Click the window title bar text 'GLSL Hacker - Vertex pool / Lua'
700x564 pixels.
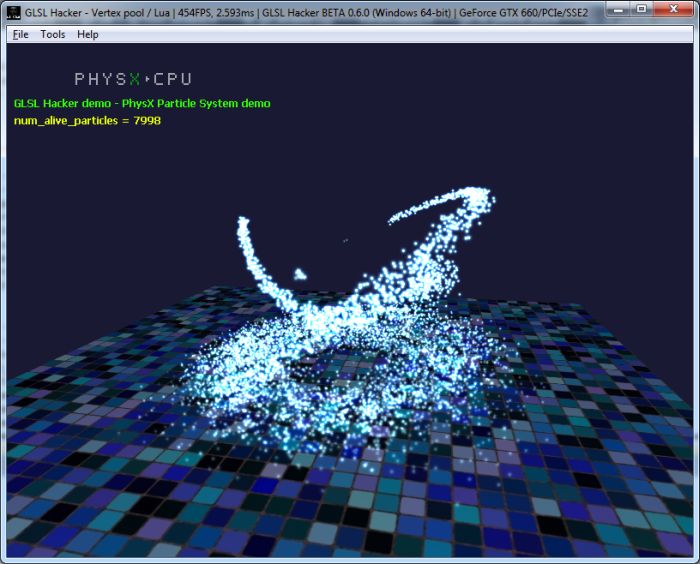tap(97, 13)
